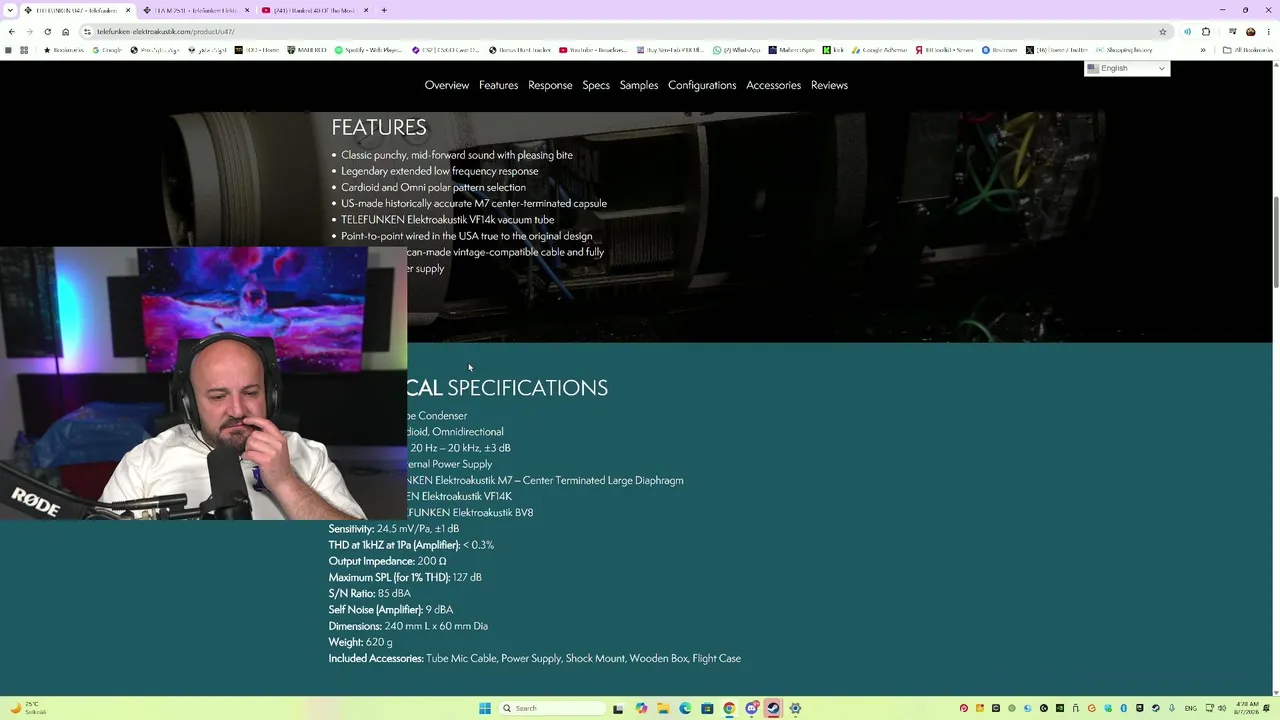Open the WhatsApp bookmark
The width and height of the screenshot is (1280, 720).
[x=737, y=50]
